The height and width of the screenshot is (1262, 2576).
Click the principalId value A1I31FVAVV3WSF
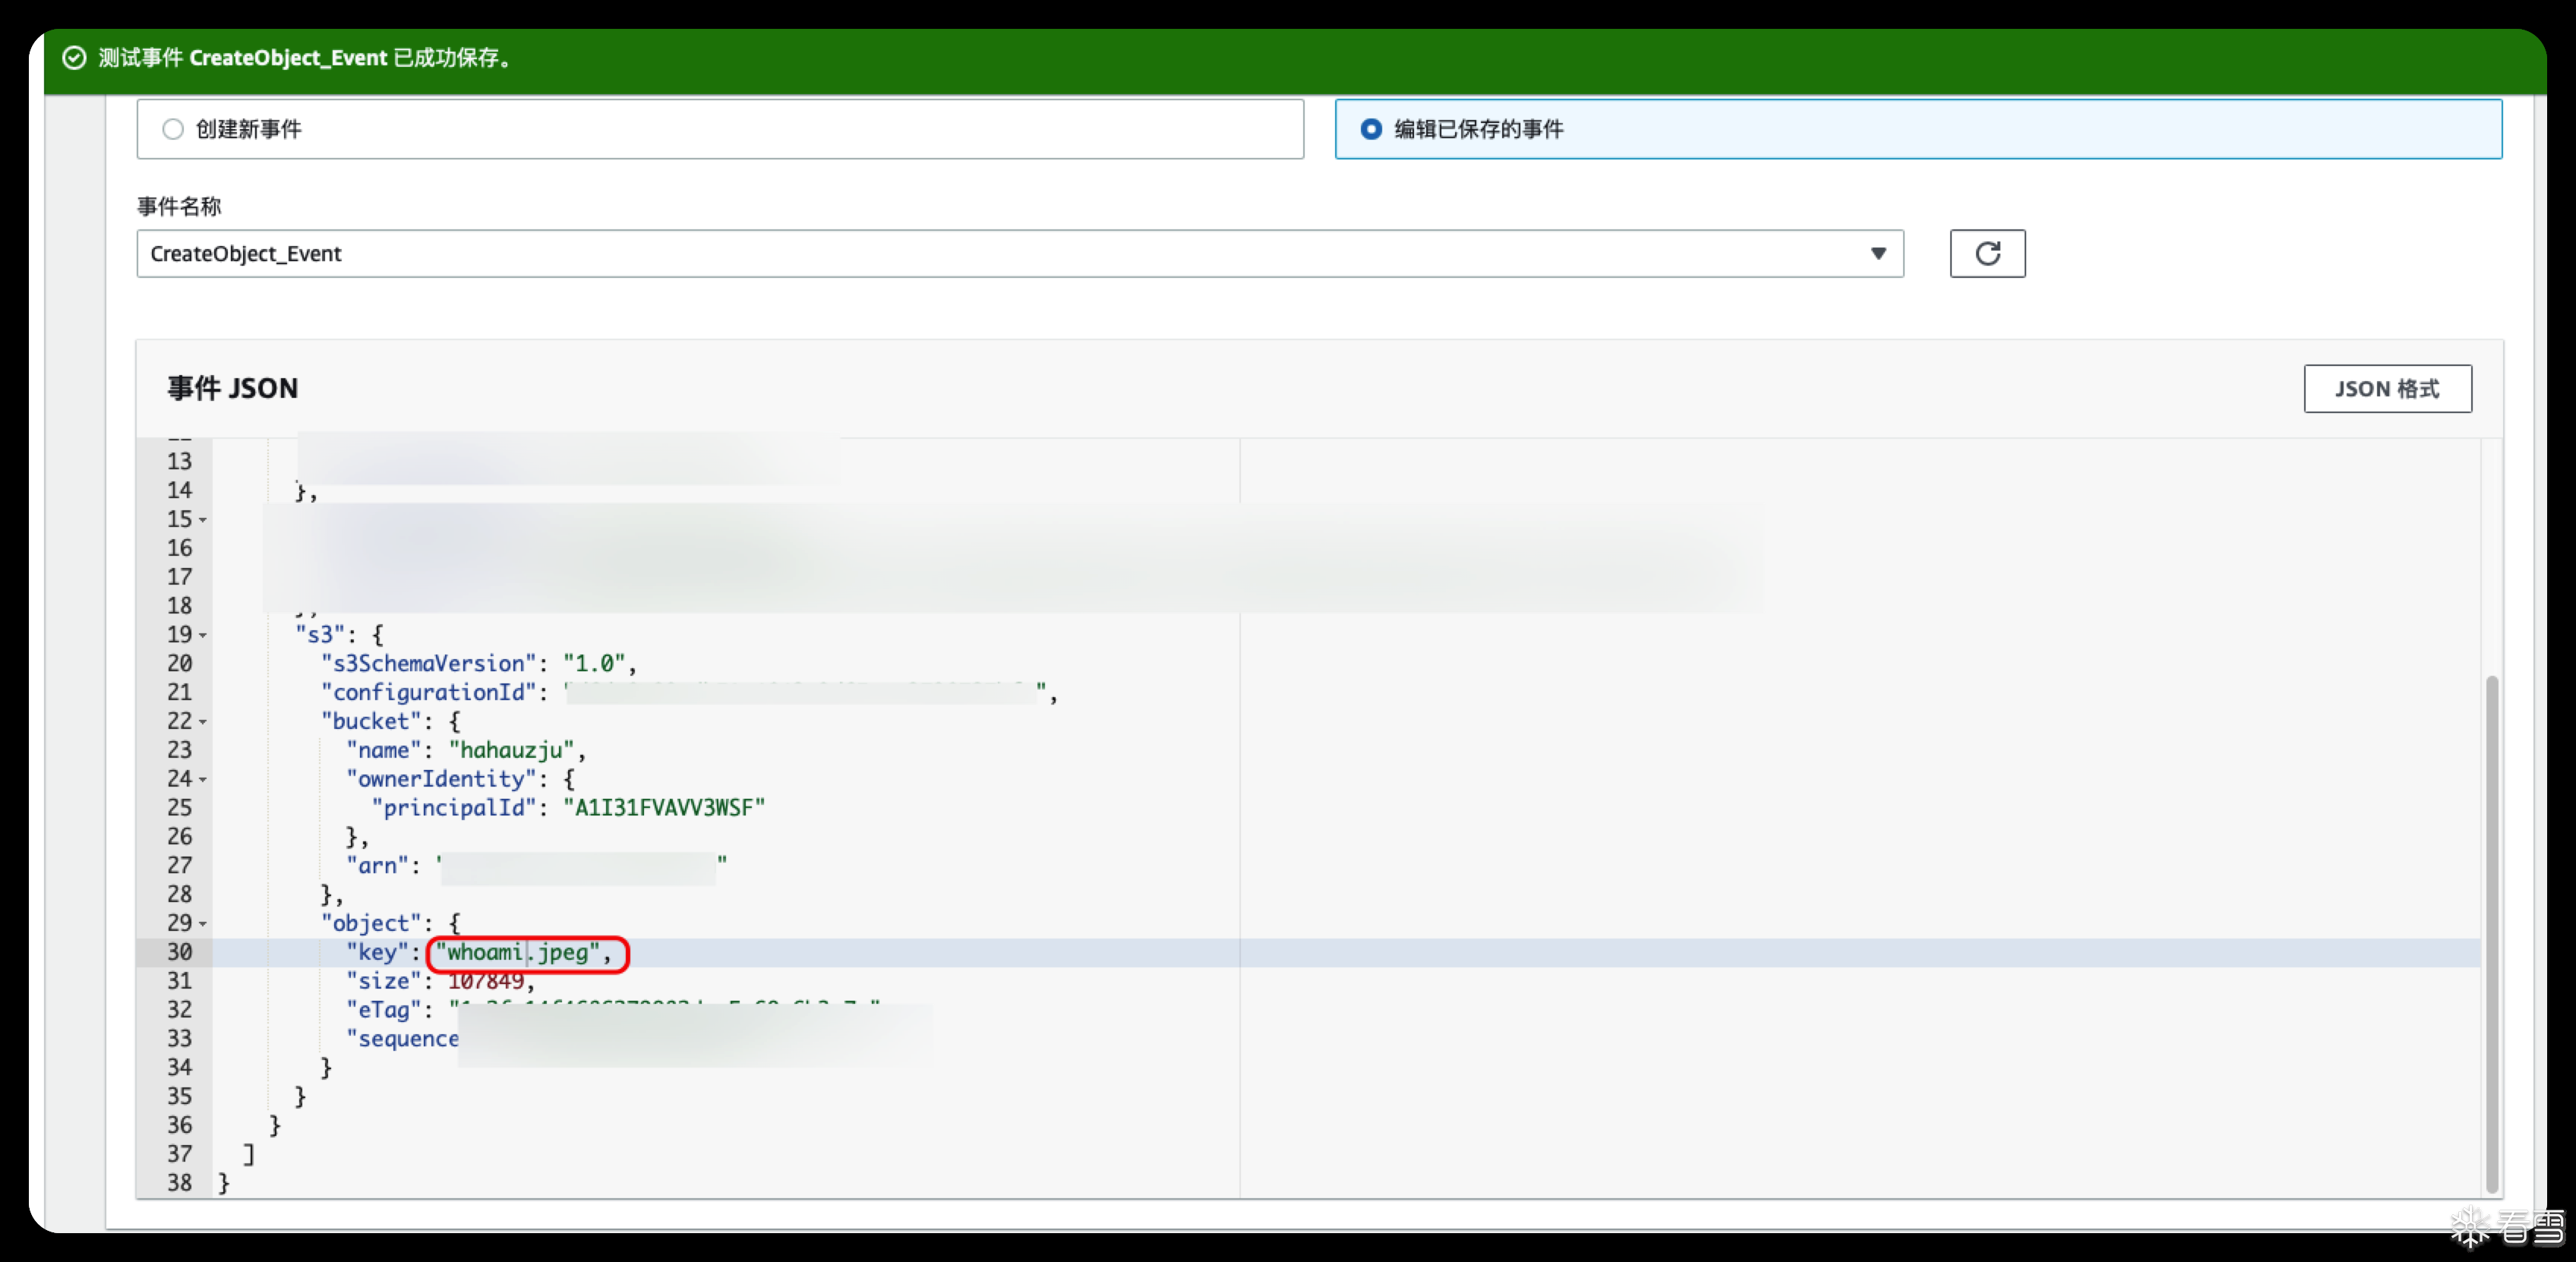click(x=664, y=808)
